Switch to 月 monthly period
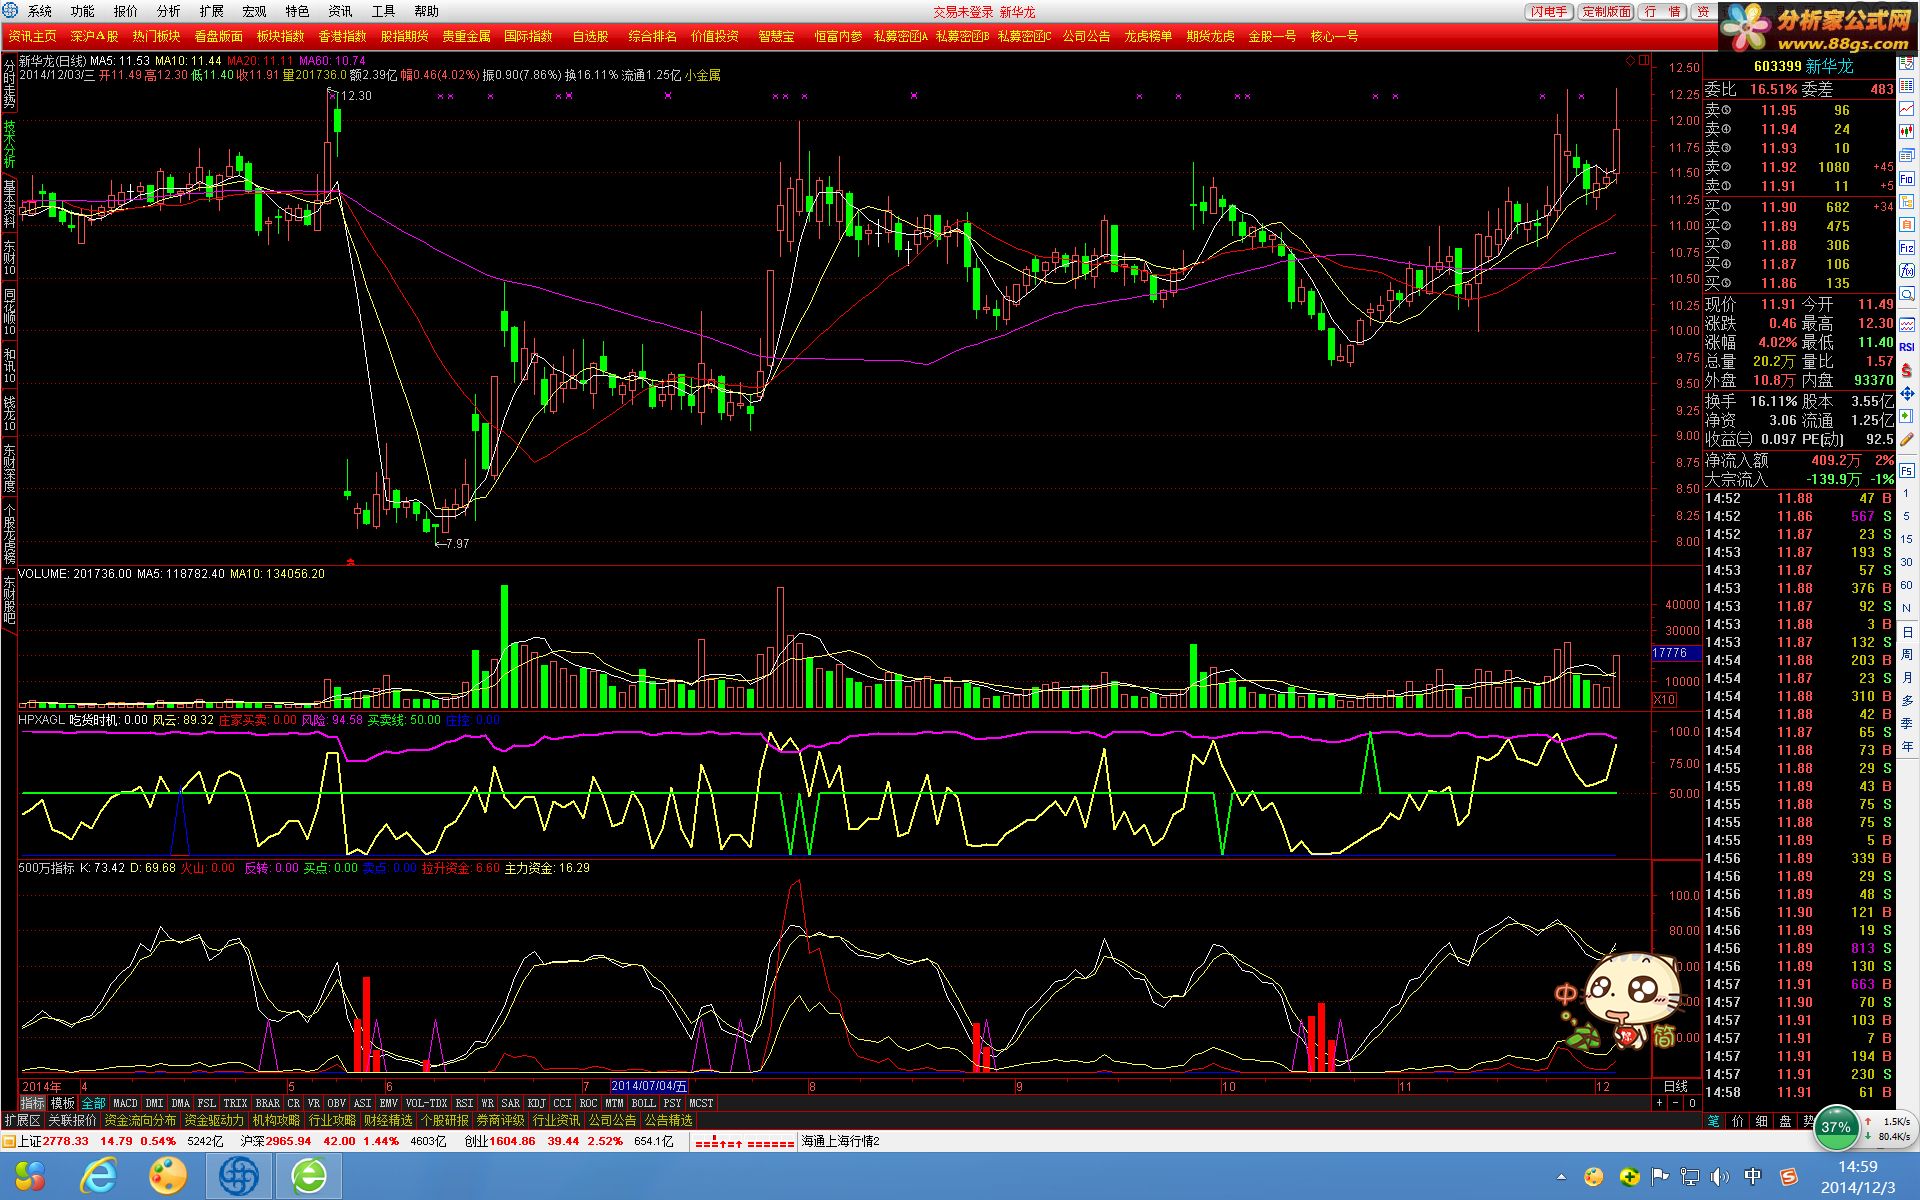Viewport: 1920px width, 1200px height. 1907,678
